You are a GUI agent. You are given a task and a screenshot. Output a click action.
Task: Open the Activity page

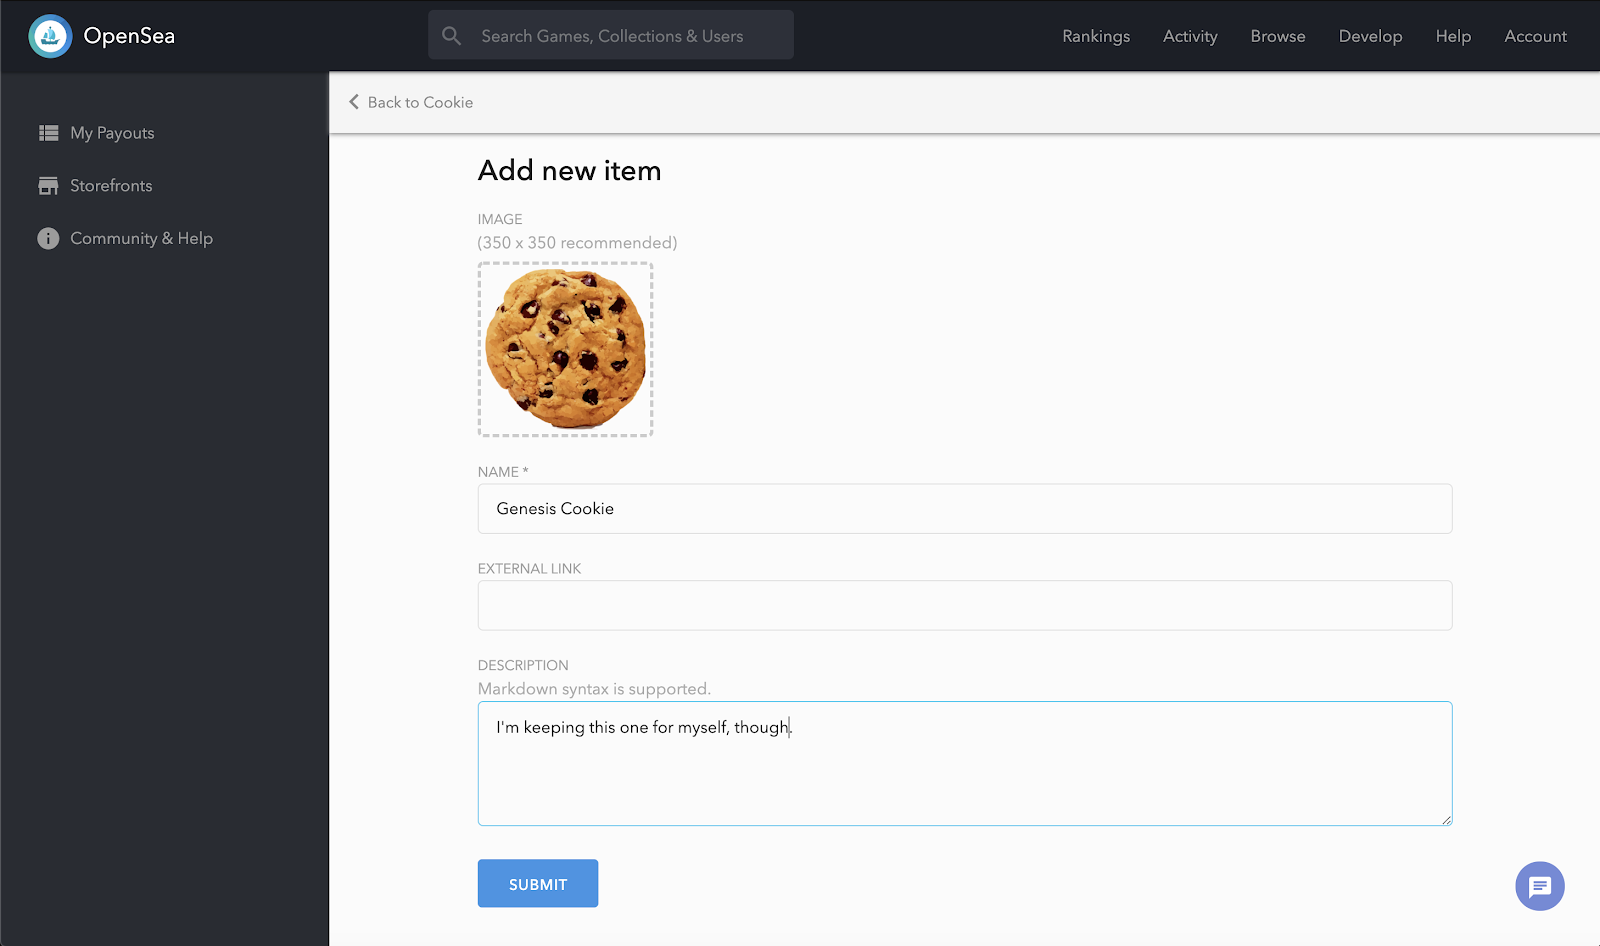pos(1189,36)
